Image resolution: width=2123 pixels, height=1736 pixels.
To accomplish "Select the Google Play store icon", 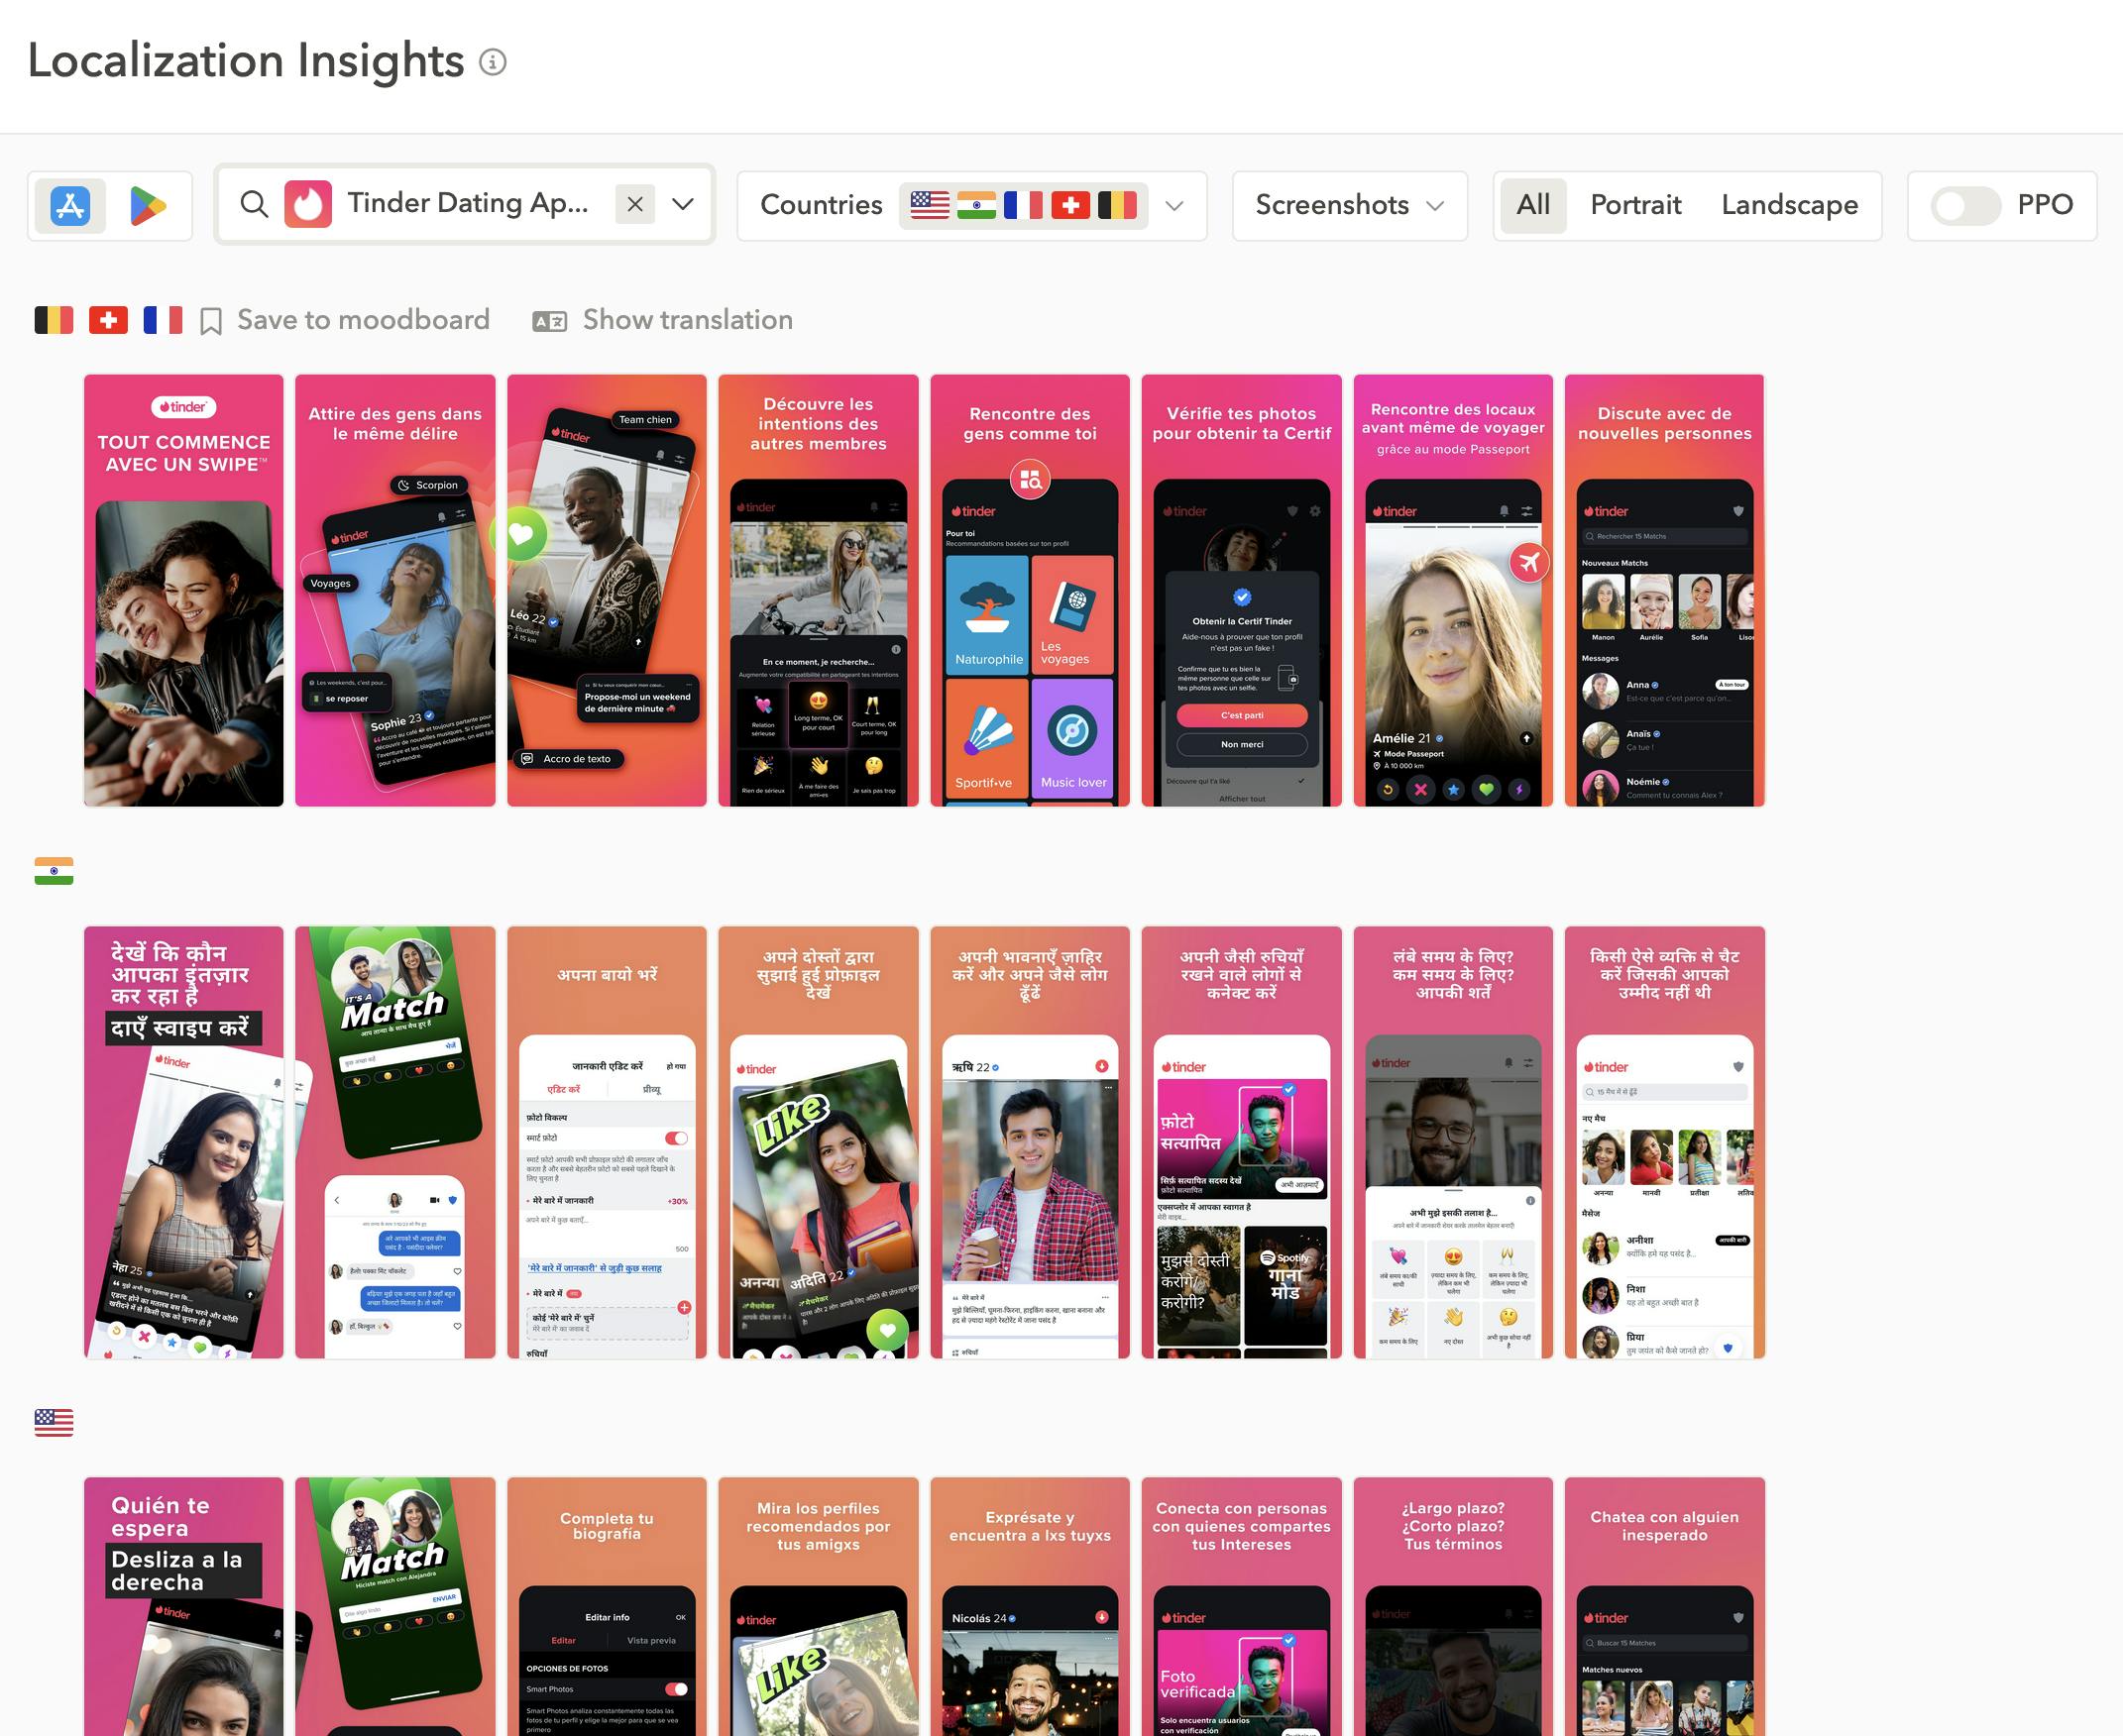I will 148,206.
